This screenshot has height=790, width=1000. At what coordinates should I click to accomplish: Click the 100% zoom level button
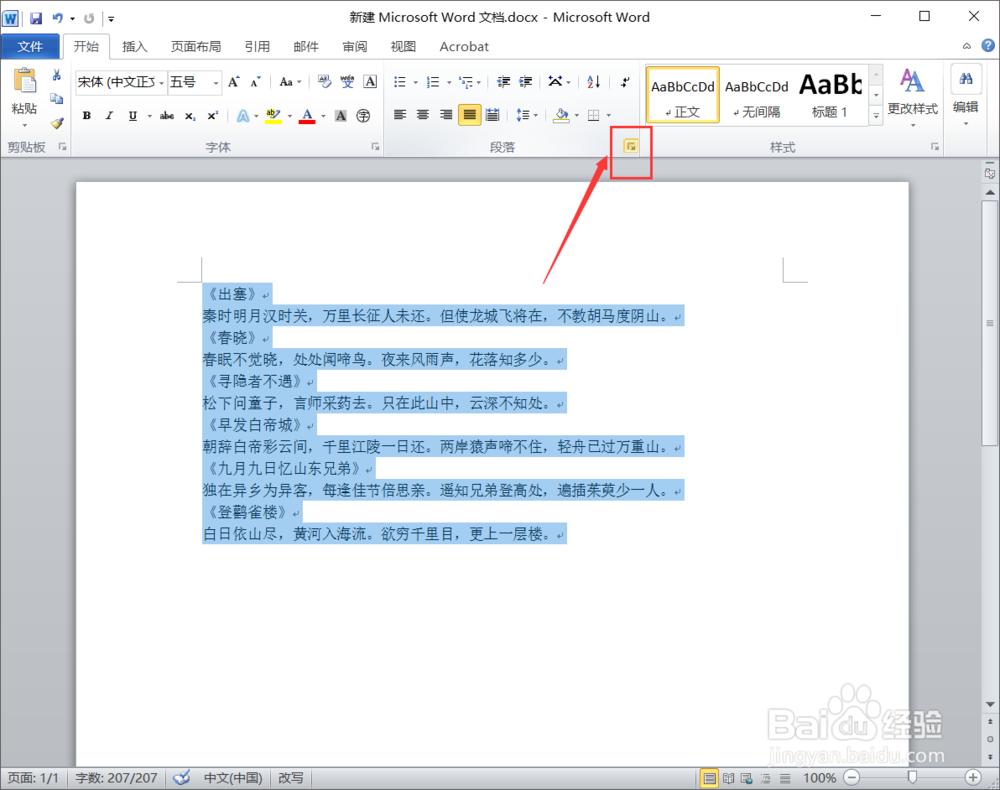(819, 777)
